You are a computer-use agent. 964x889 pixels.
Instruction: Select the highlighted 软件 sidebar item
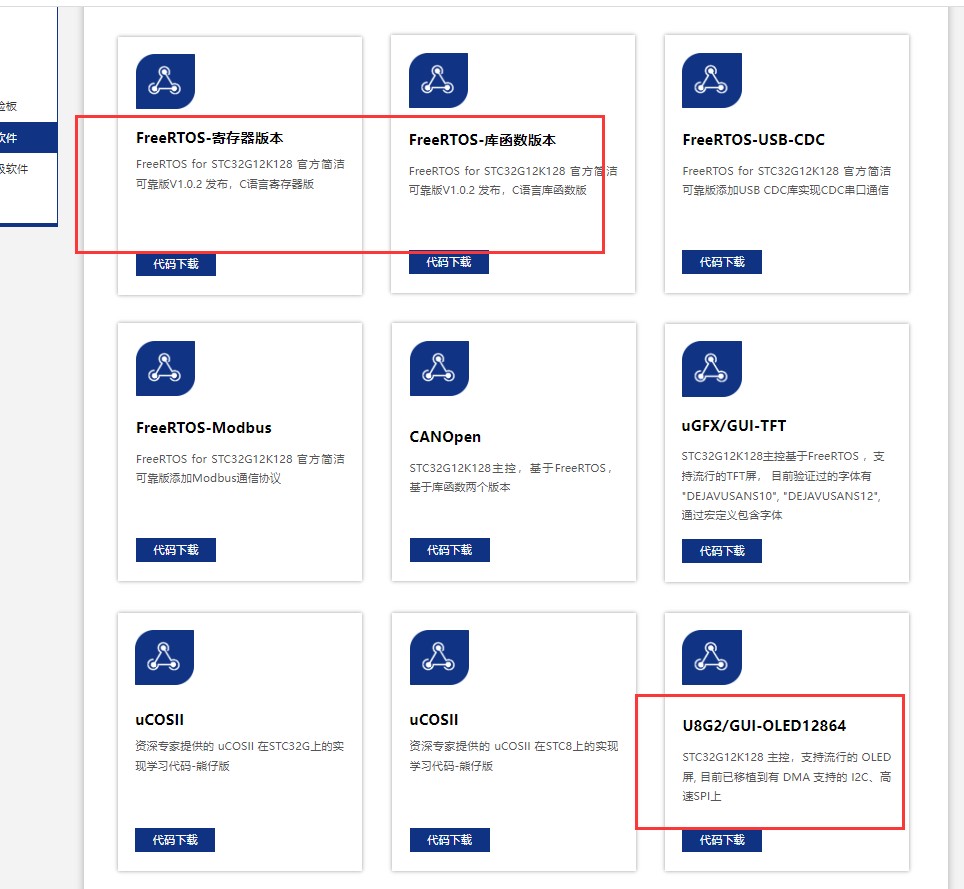tap(28, 138)
